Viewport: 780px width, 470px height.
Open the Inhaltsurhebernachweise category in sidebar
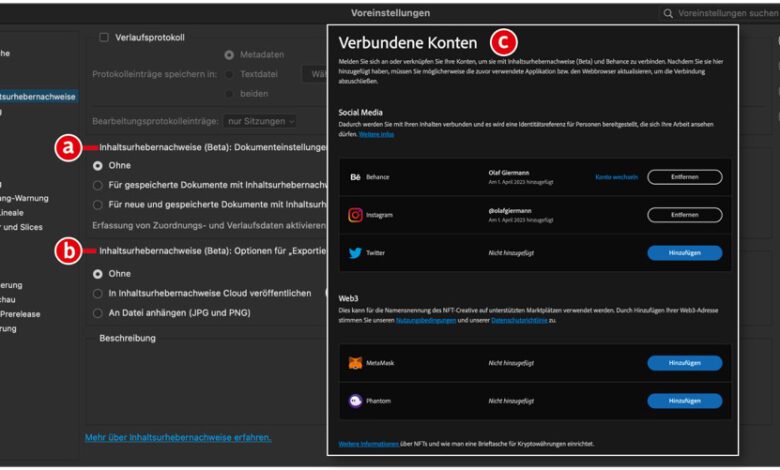tap(38, 96)
